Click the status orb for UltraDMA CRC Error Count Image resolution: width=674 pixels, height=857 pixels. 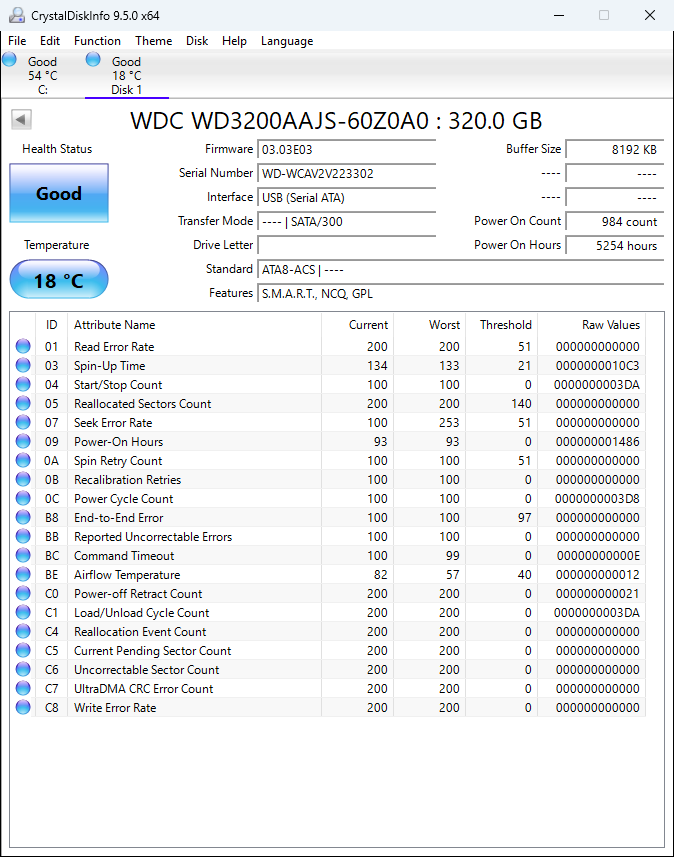point(23,688)
